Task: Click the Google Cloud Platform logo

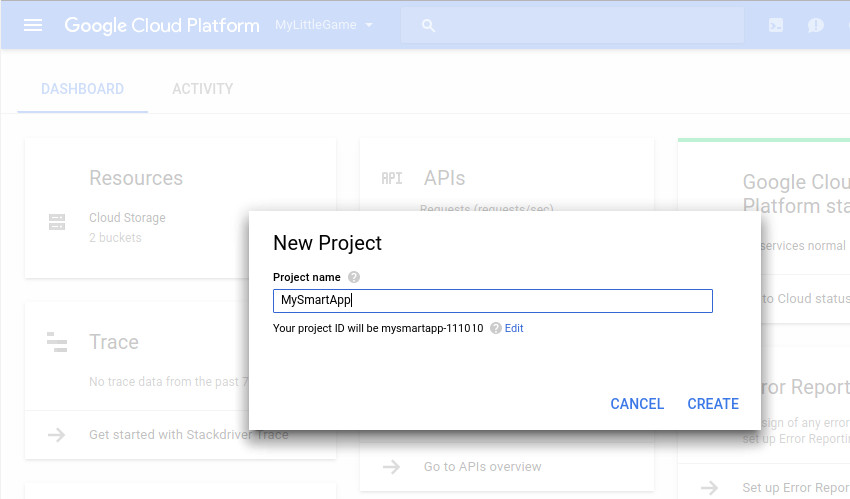Action: [162, 25]
